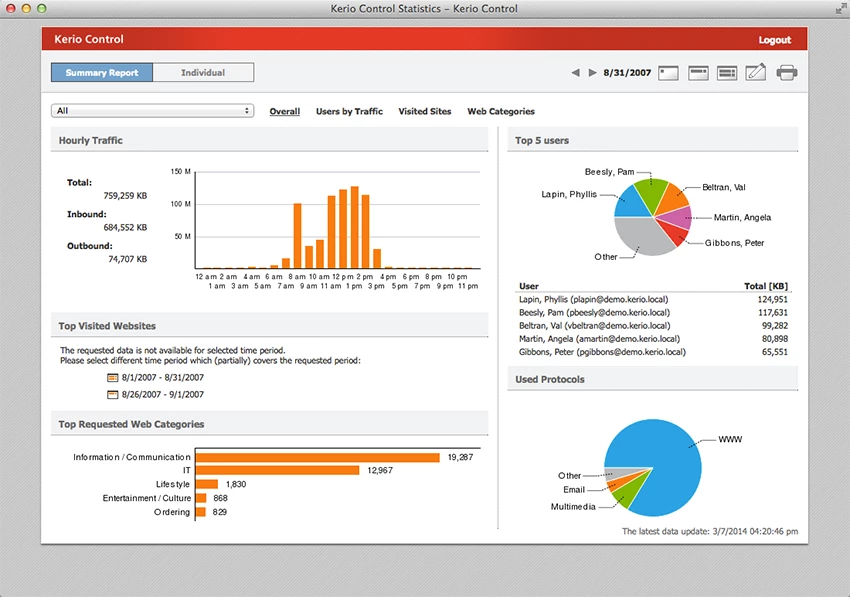Open the Users by Traffic section

click(349, 111)
